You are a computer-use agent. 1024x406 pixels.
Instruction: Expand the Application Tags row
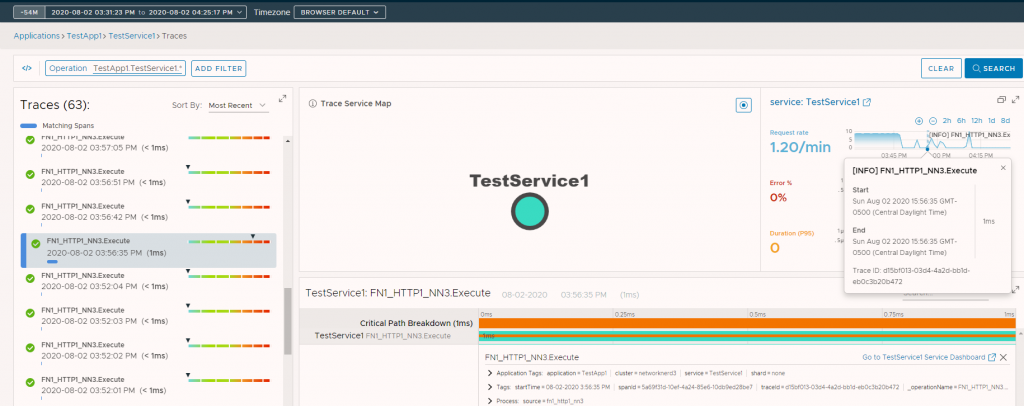click(x=490, y=373)
